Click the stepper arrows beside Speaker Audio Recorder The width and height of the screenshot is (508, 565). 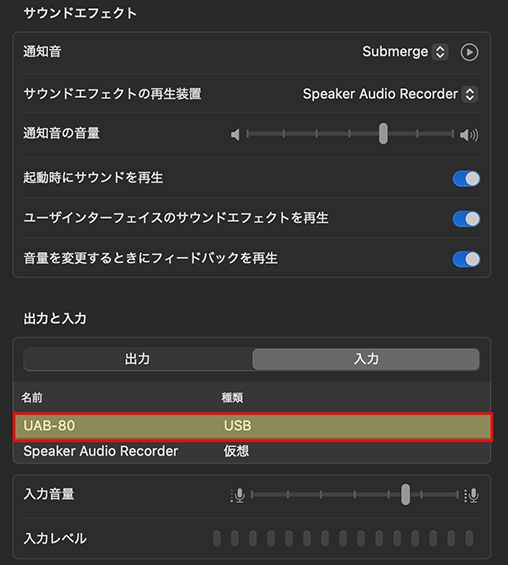point(470,94)
